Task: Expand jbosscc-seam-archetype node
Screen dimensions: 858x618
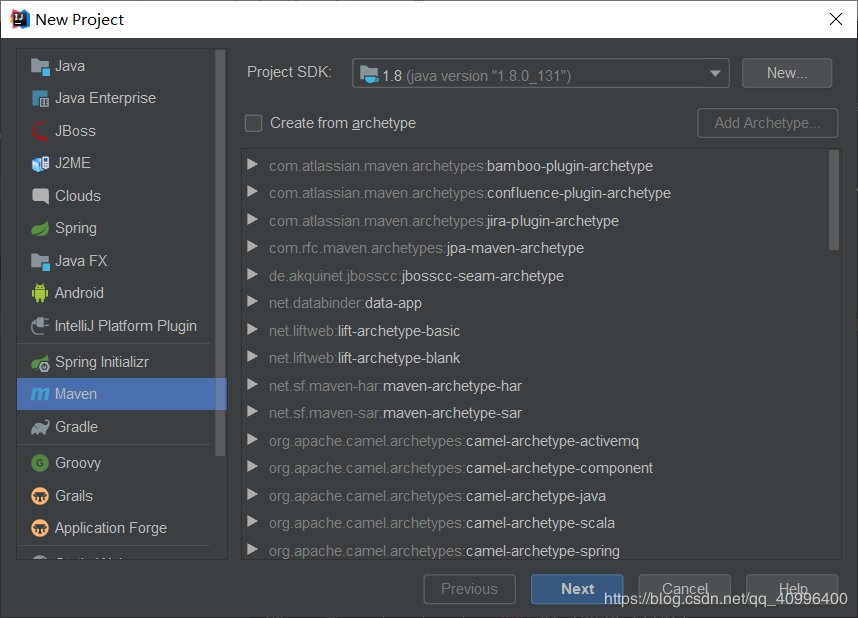Action: tap(252, 274)
